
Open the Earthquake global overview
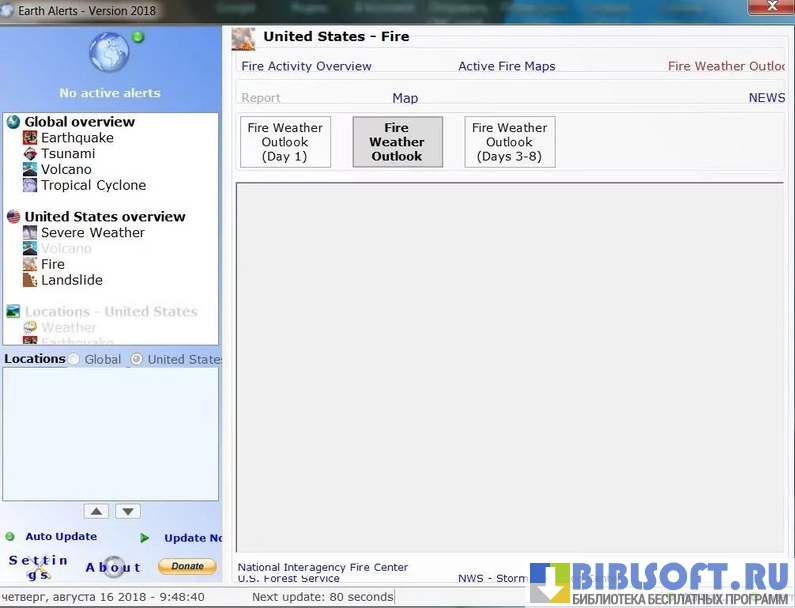click(76, 138)
